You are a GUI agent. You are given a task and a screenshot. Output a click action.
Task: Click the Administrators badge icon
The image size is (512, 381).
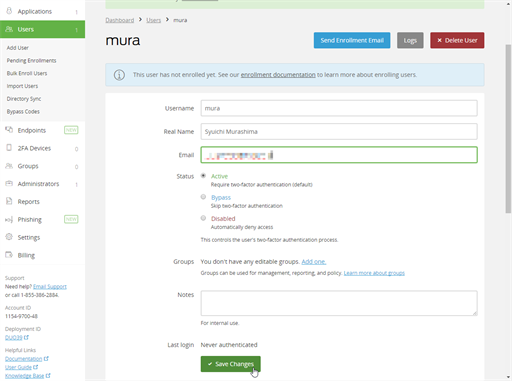tap(9, 183)
